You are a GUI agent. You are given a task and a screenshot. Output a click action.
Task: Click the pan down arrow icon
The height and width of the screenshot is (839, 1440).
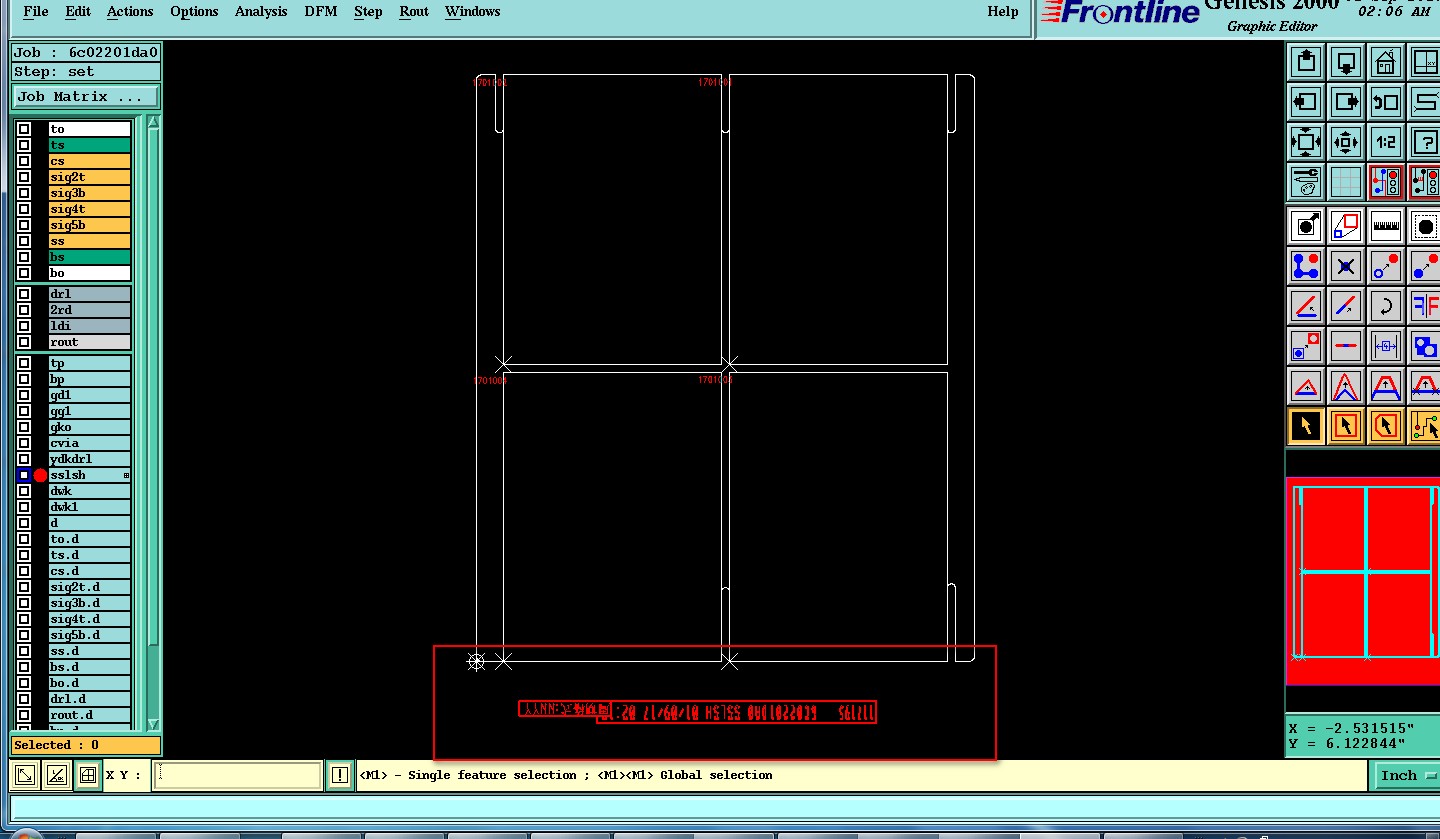[x=1346, y=62]
